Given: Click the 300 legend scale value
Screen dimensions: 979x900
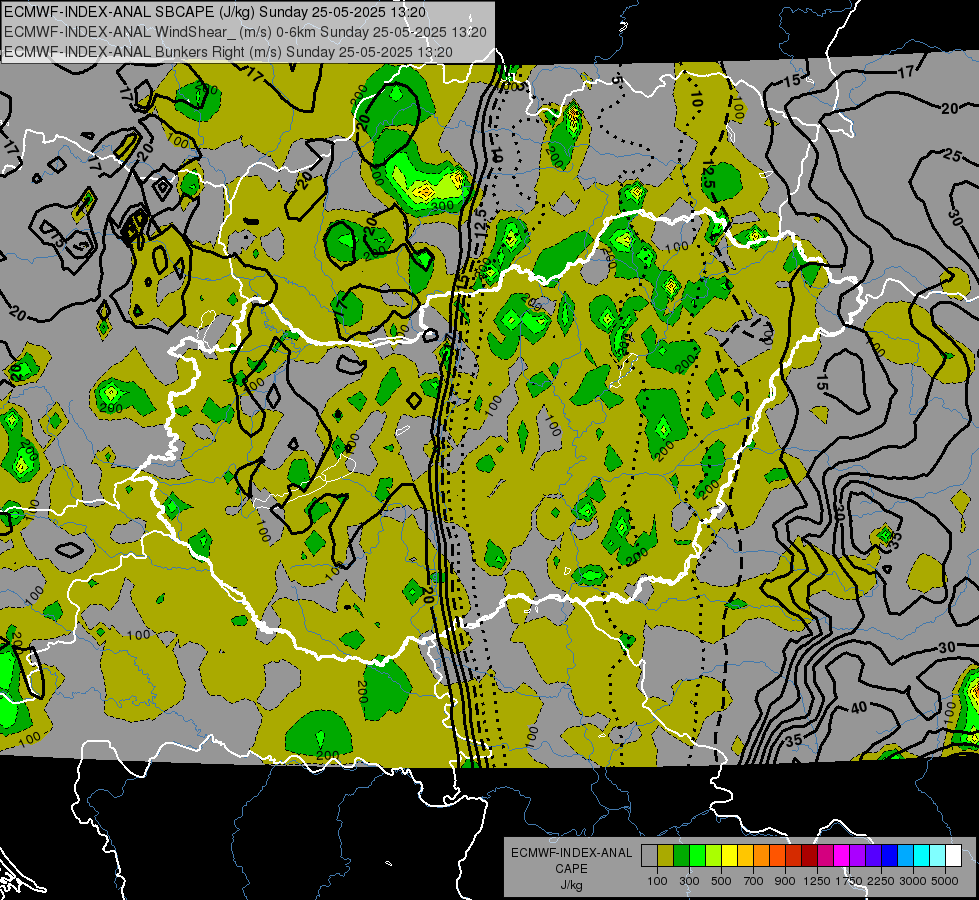Looking at the screenshot, I should (689, 881).
